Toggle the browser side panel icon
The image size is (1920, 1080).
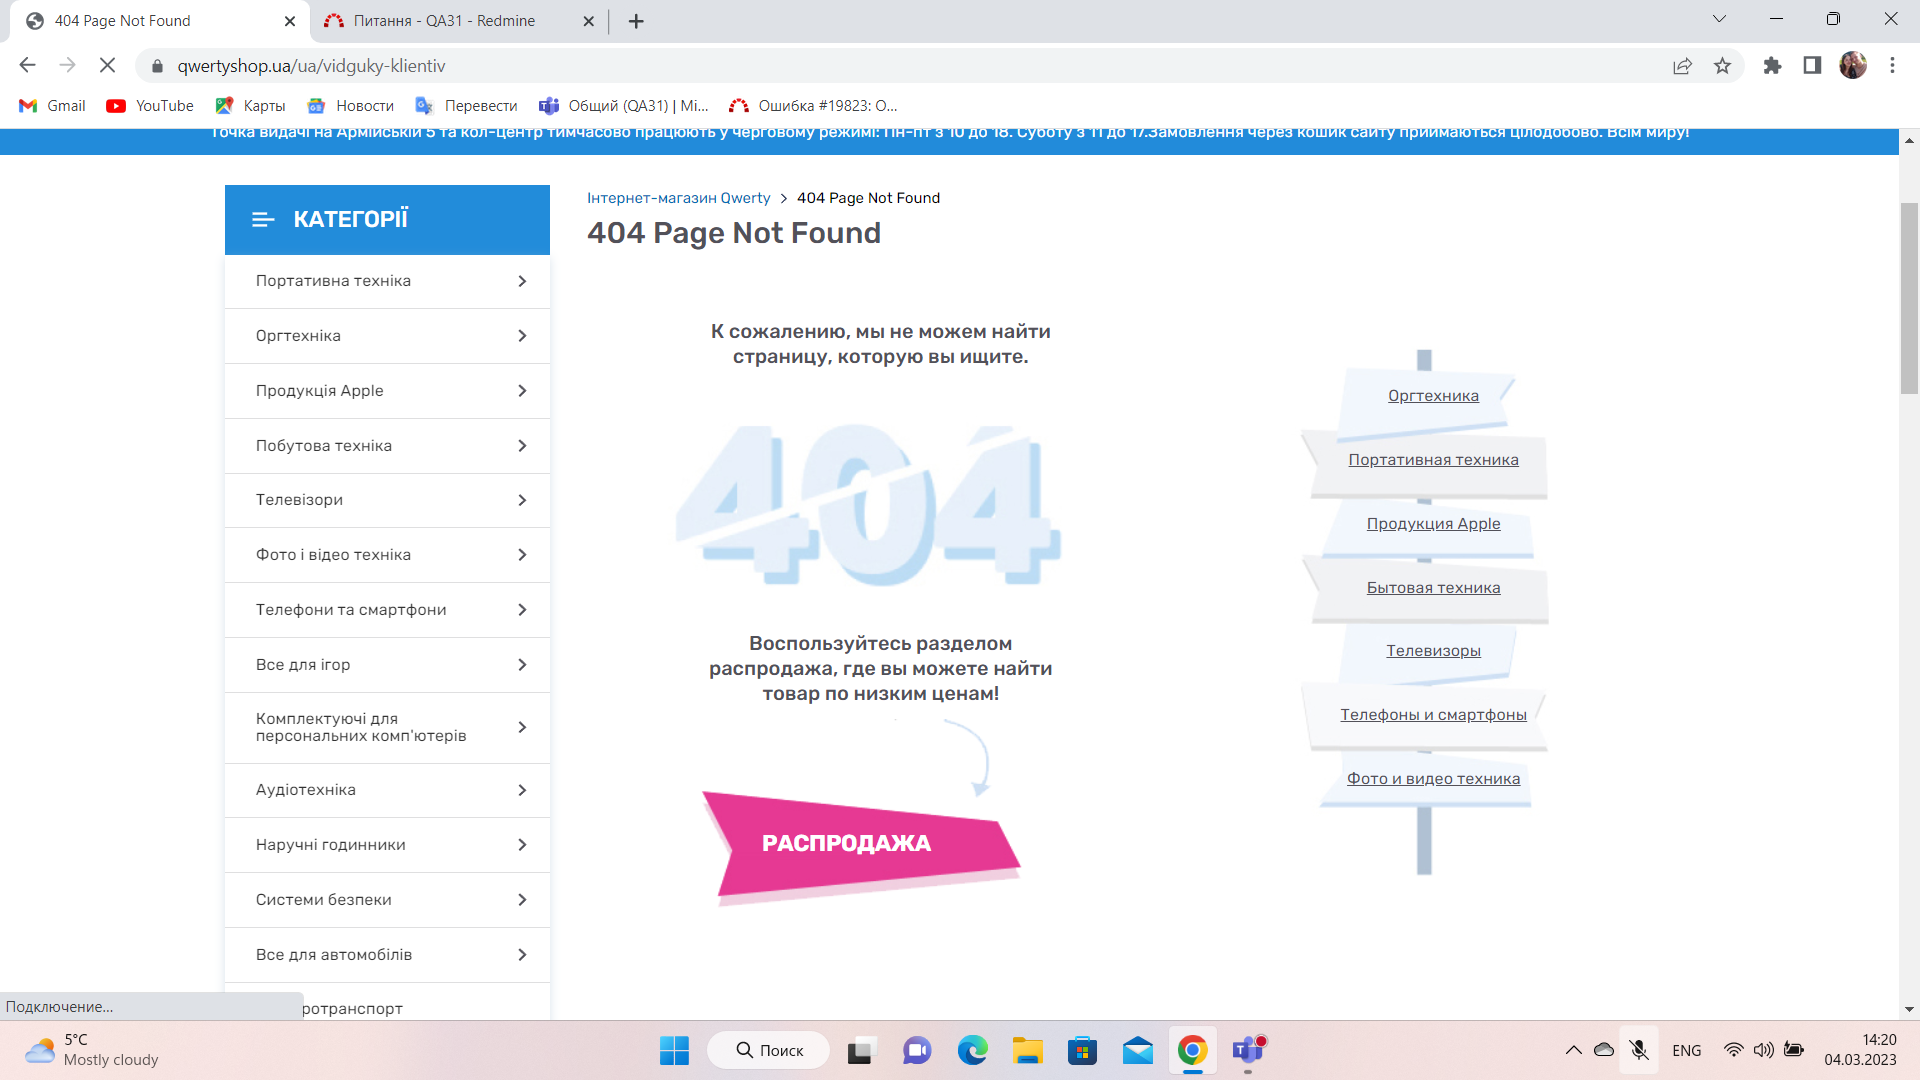point(1812,66)
